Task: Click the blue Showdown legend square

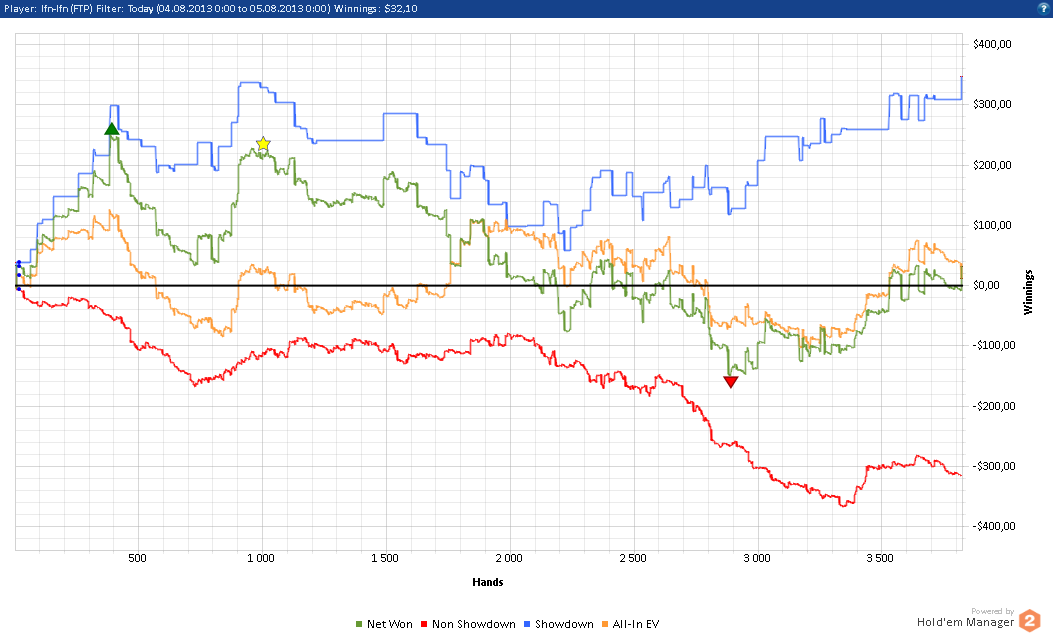Action: pyautogui.click(x=528, y=624)
